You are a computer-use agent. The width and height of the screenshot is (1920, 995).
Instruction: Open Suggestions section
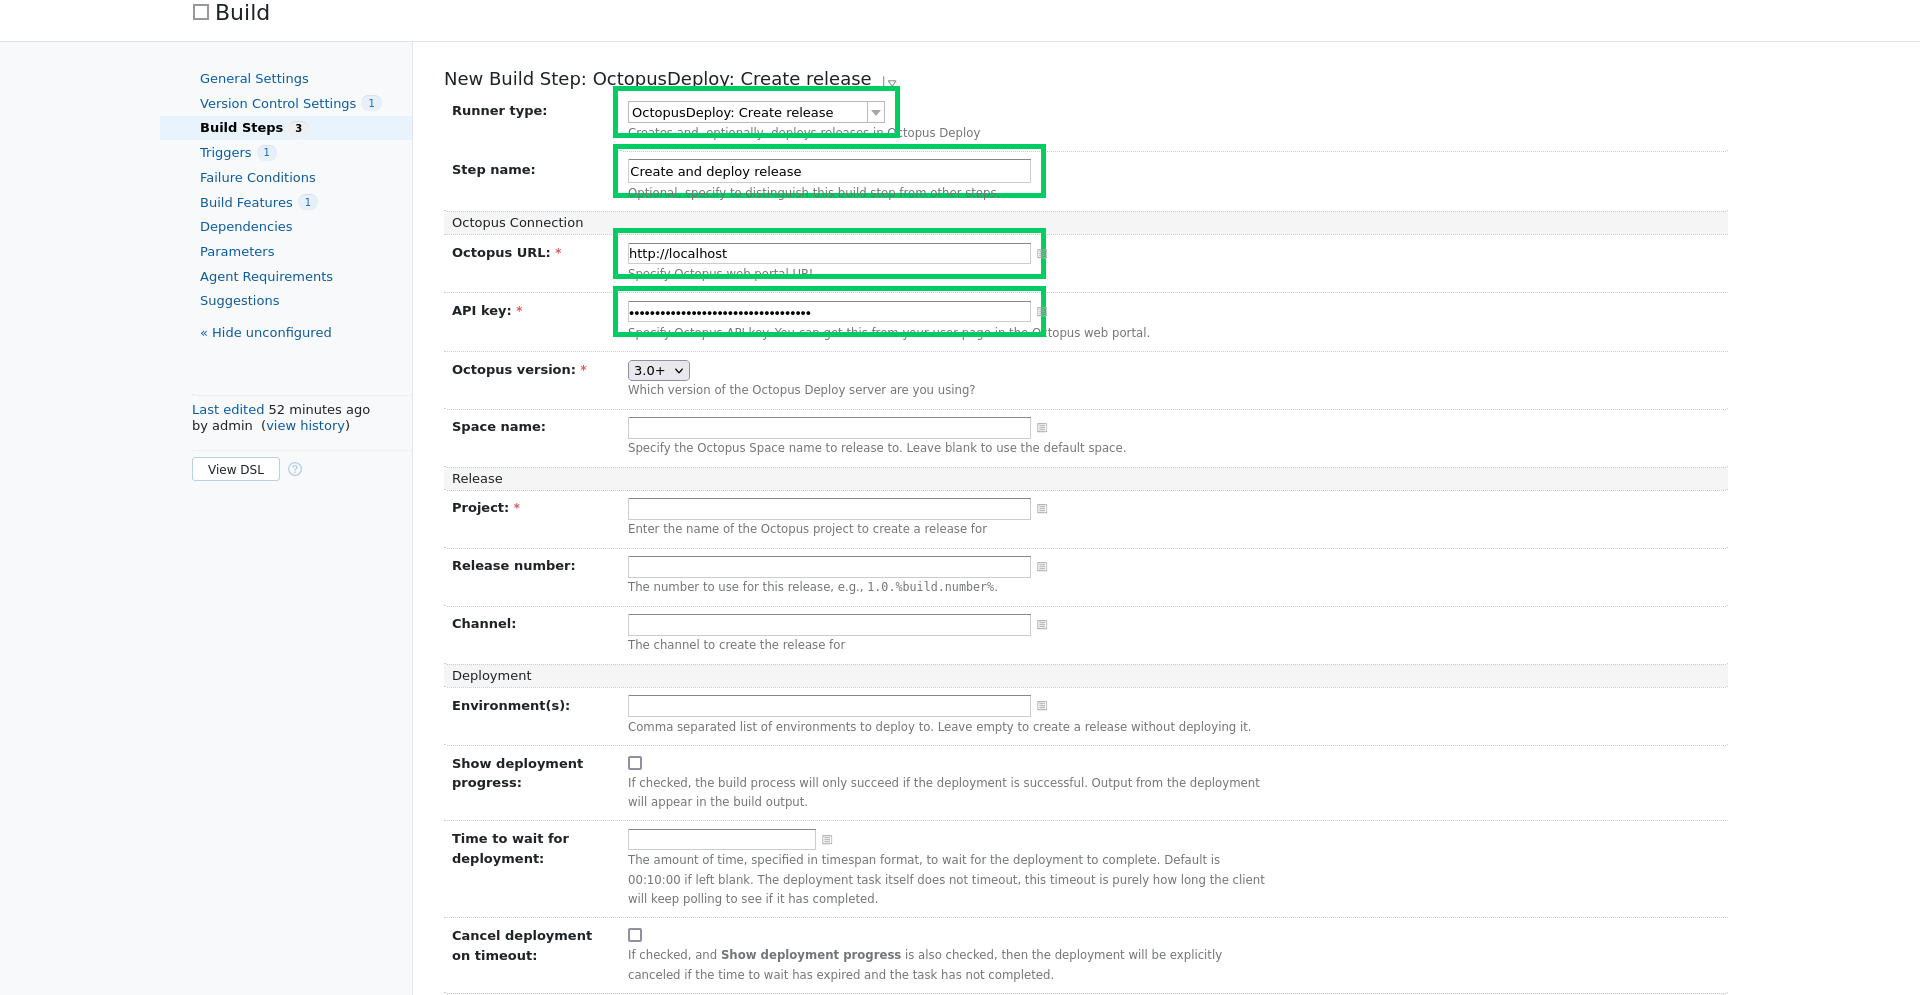(239, 300)
